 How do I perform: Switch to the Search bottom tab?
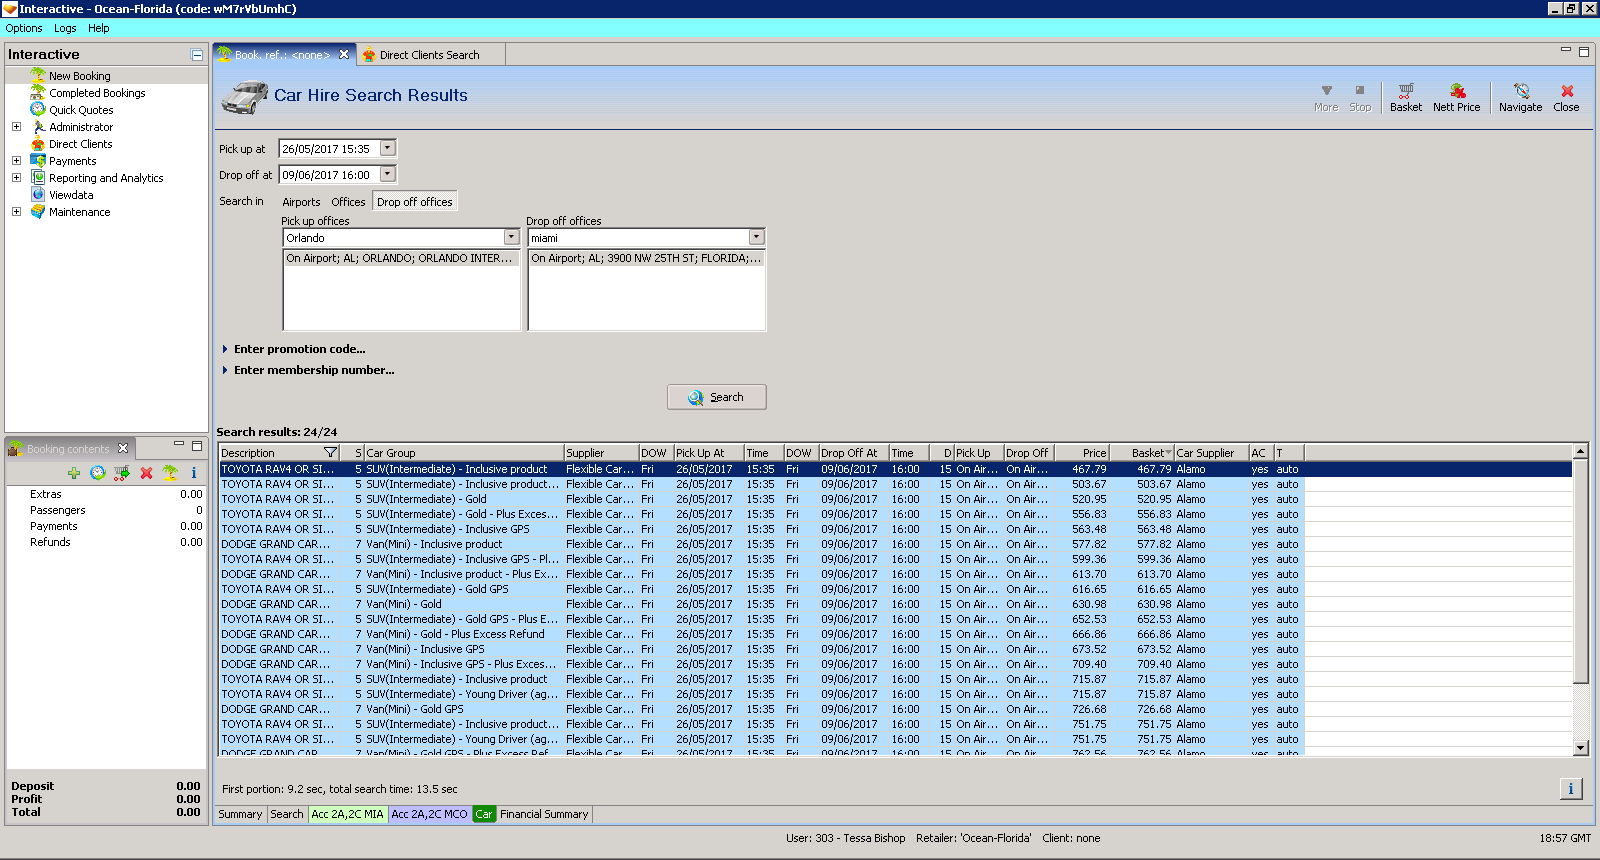coord(286,814)
